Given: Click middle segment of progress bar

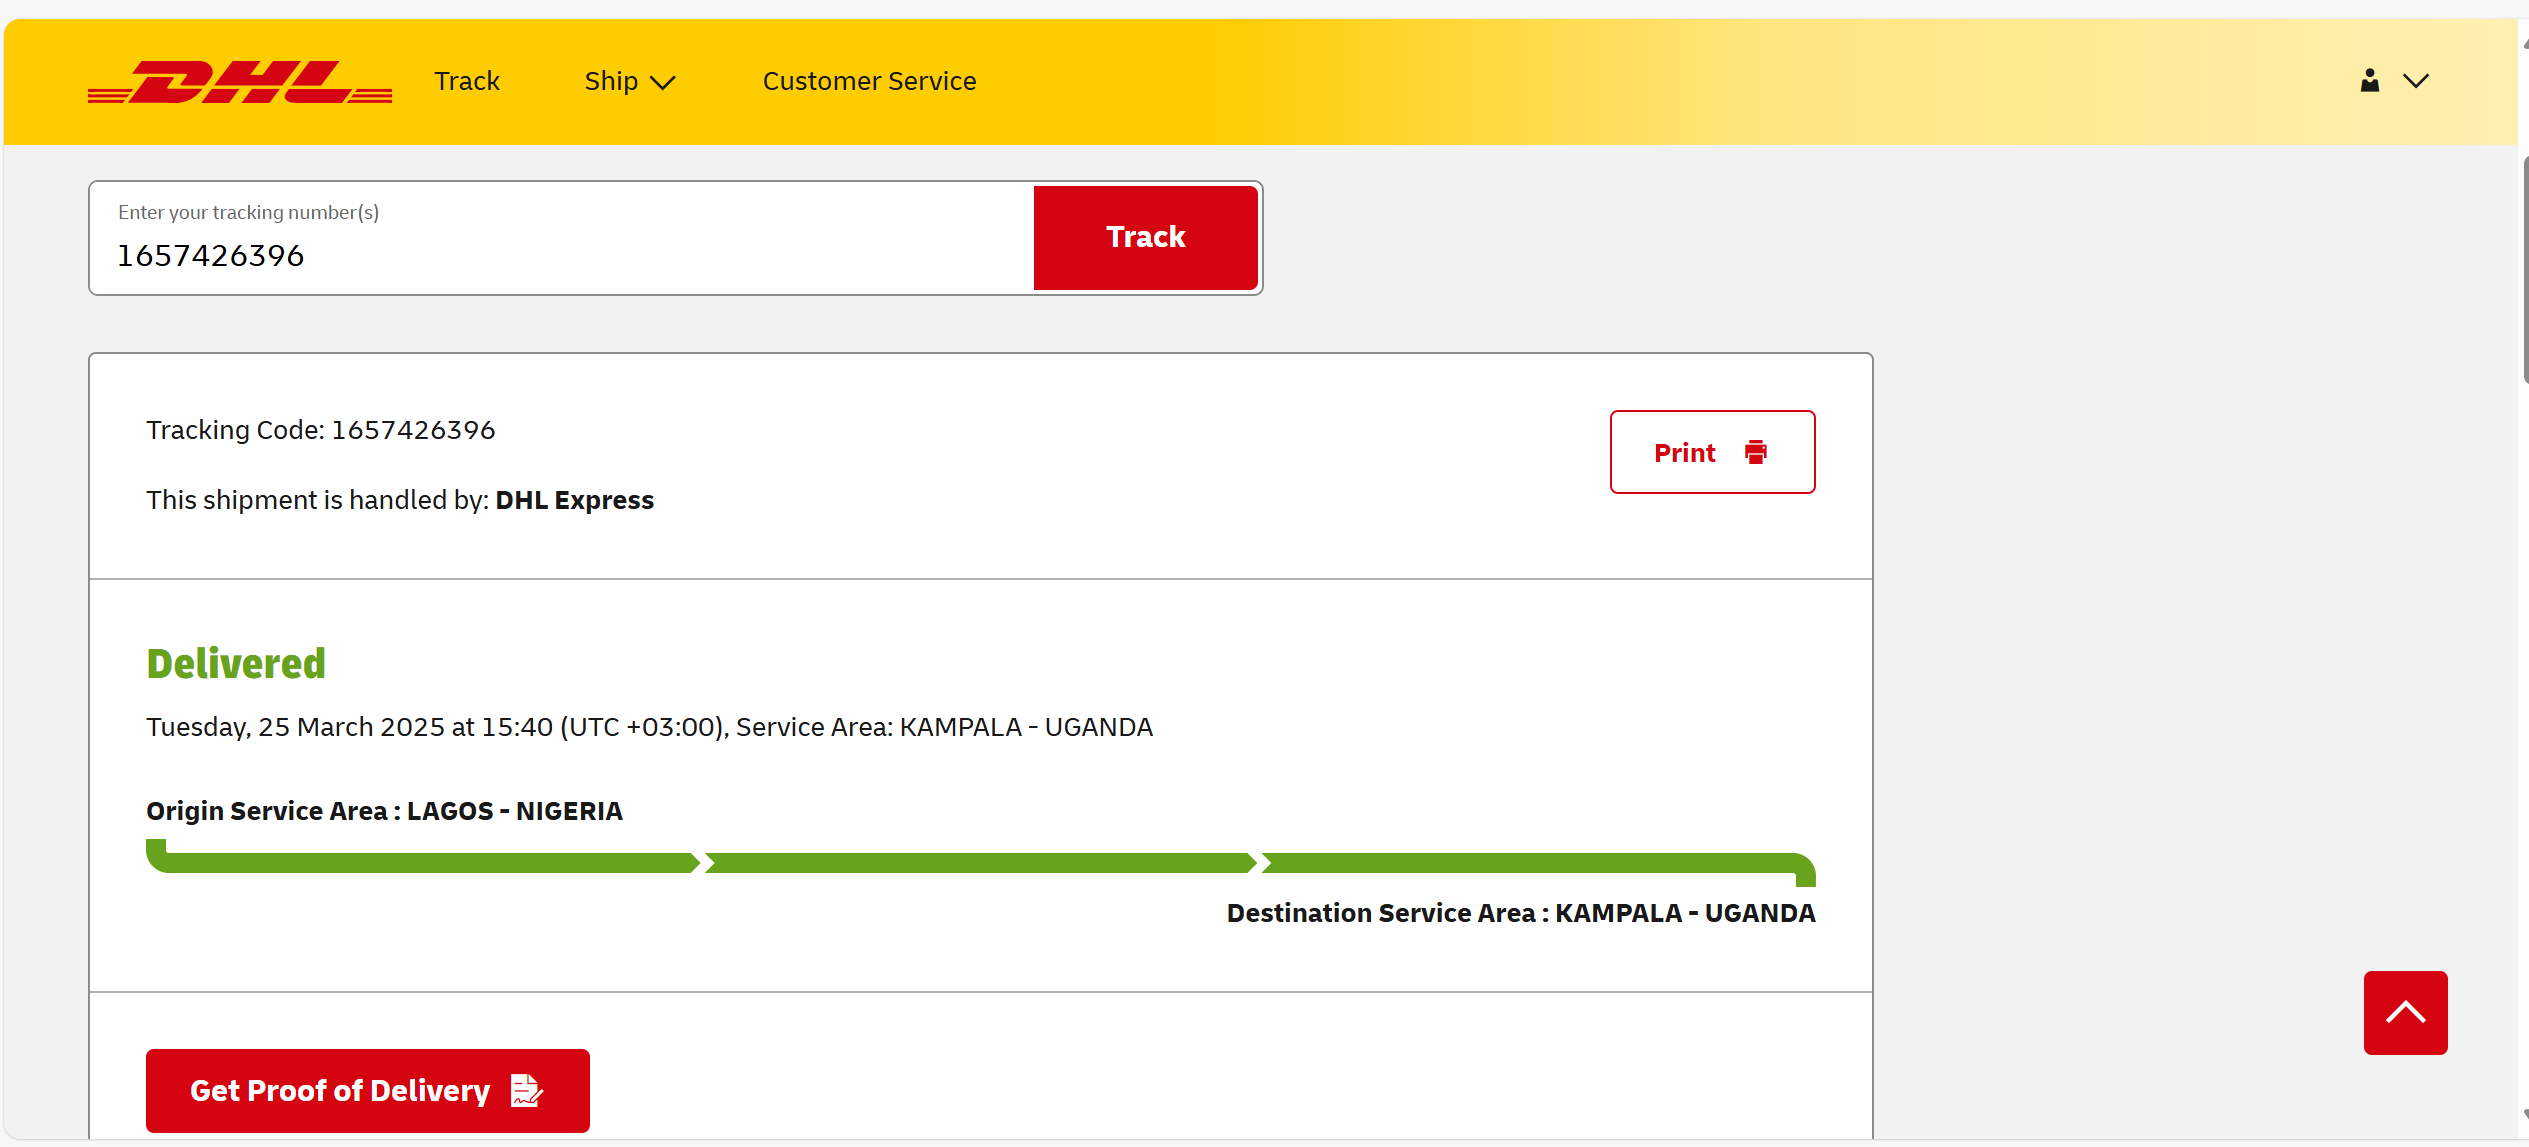Looking at the screenshot, I should pyautogui.click(x=980, y=863).
